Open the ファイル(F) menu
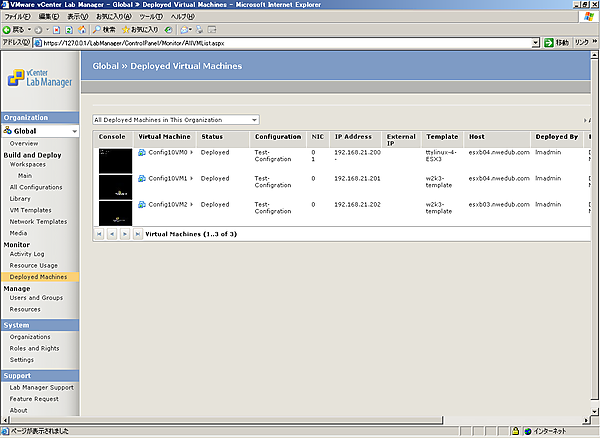The image size is (600, 438). pyautogui.click(x=18, y=17)
